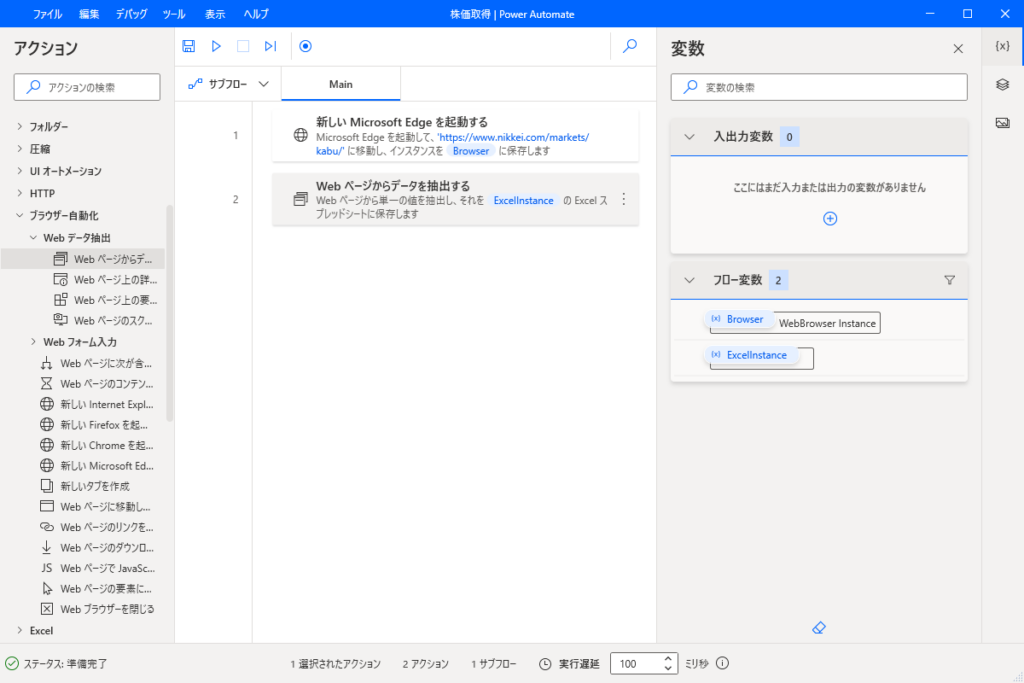Open more options of step 2
This screenshot has width=1024, height=683.
624,199
